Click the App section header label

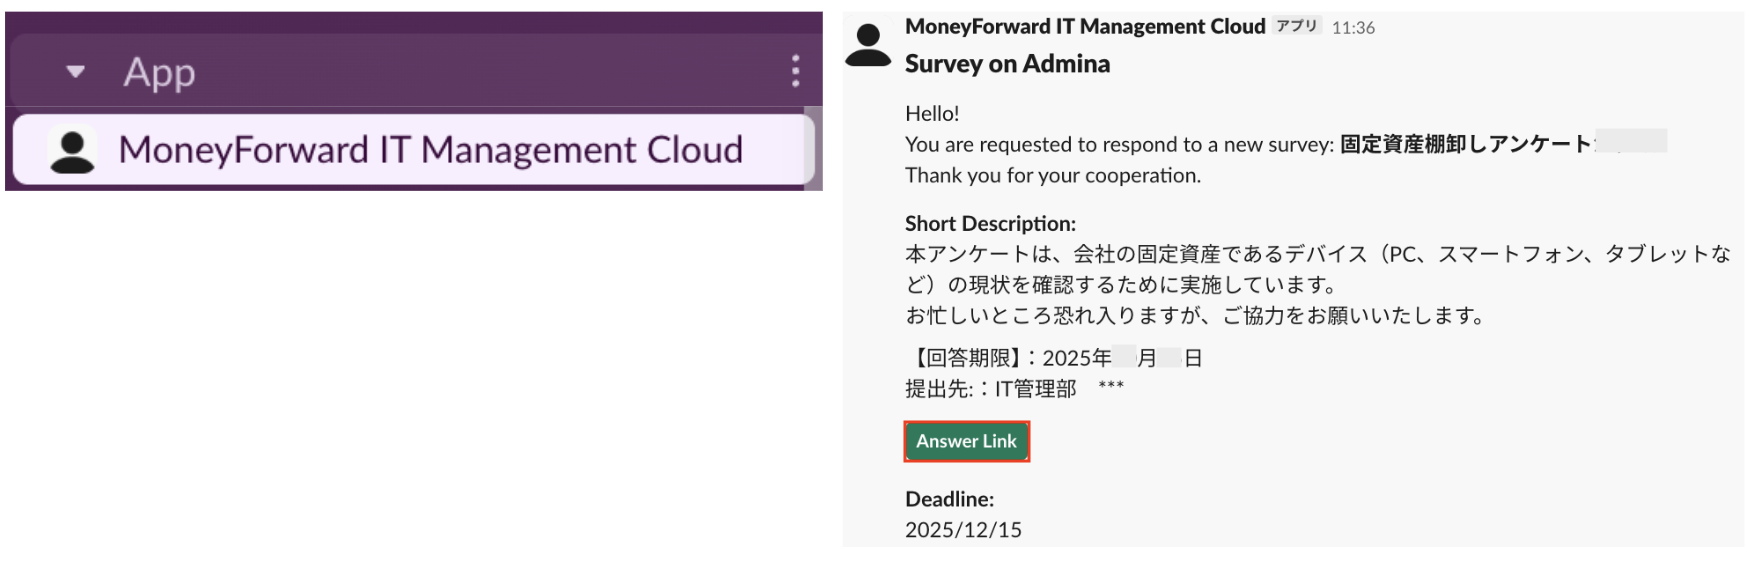159,72
